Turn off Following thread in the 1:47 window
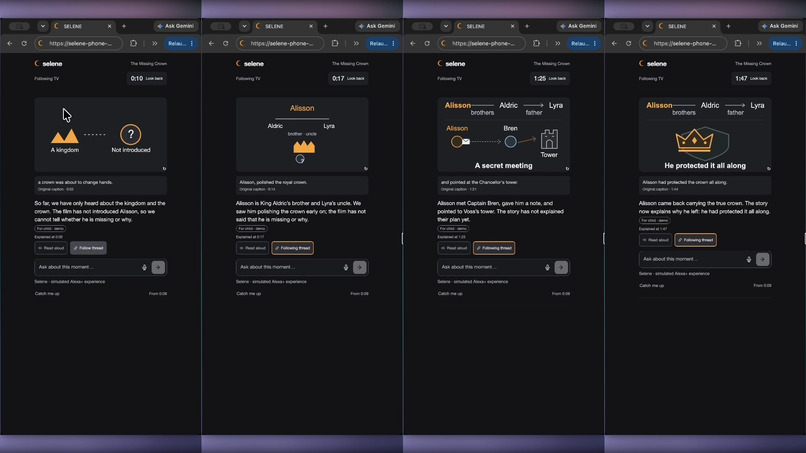Viewport: 806px width, 453px height. coord(695,240)
